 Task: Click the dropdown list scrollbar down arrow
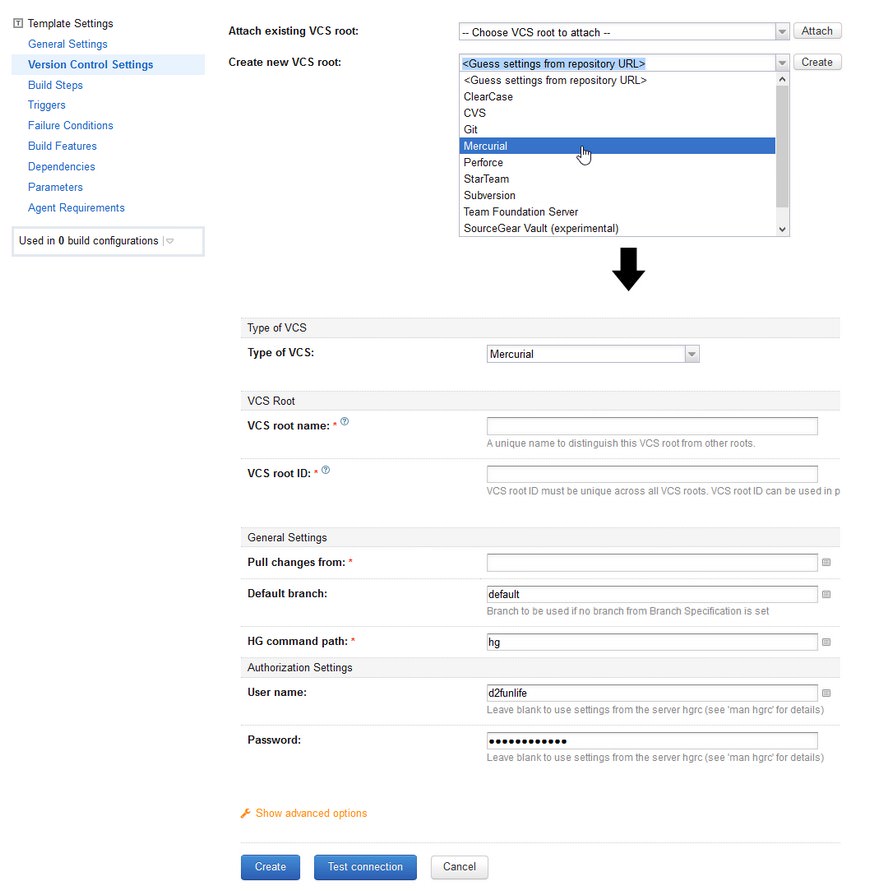[782, 229]
